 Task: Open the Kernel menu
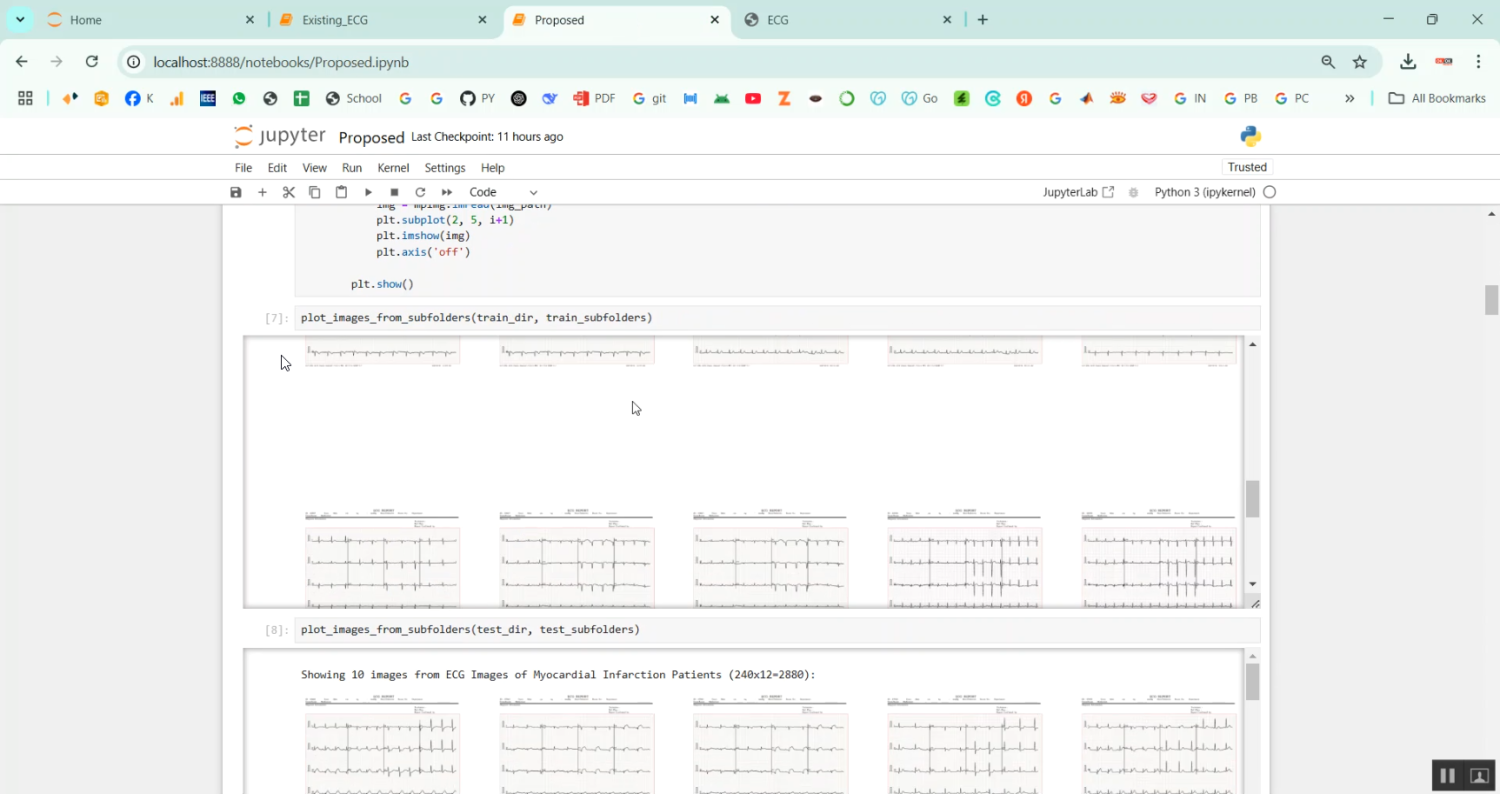pyautogui.click(x=393, y=168)
